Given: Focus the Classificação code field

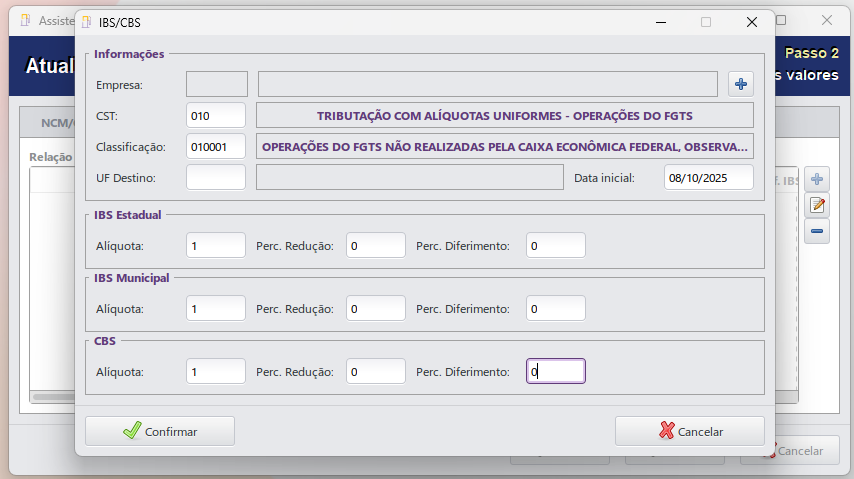Looking at the screenshot, I should tap(216, 146).
